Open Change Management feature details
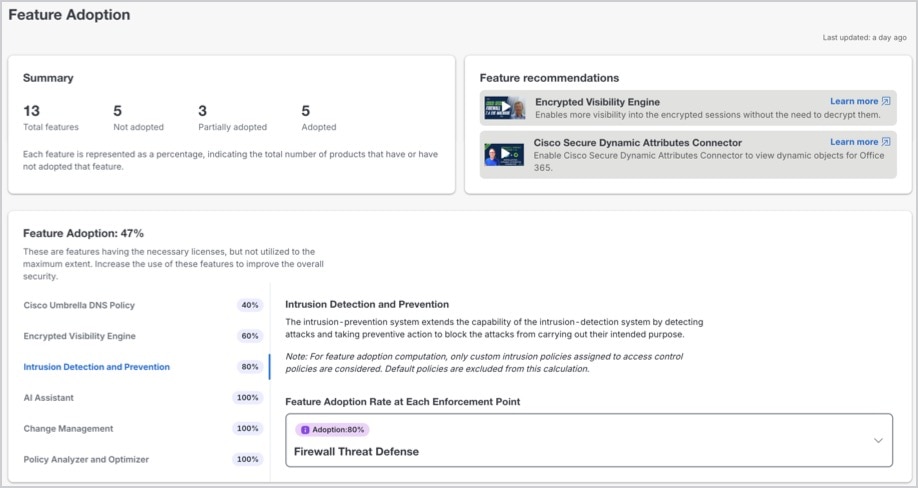 click(68, 429)
